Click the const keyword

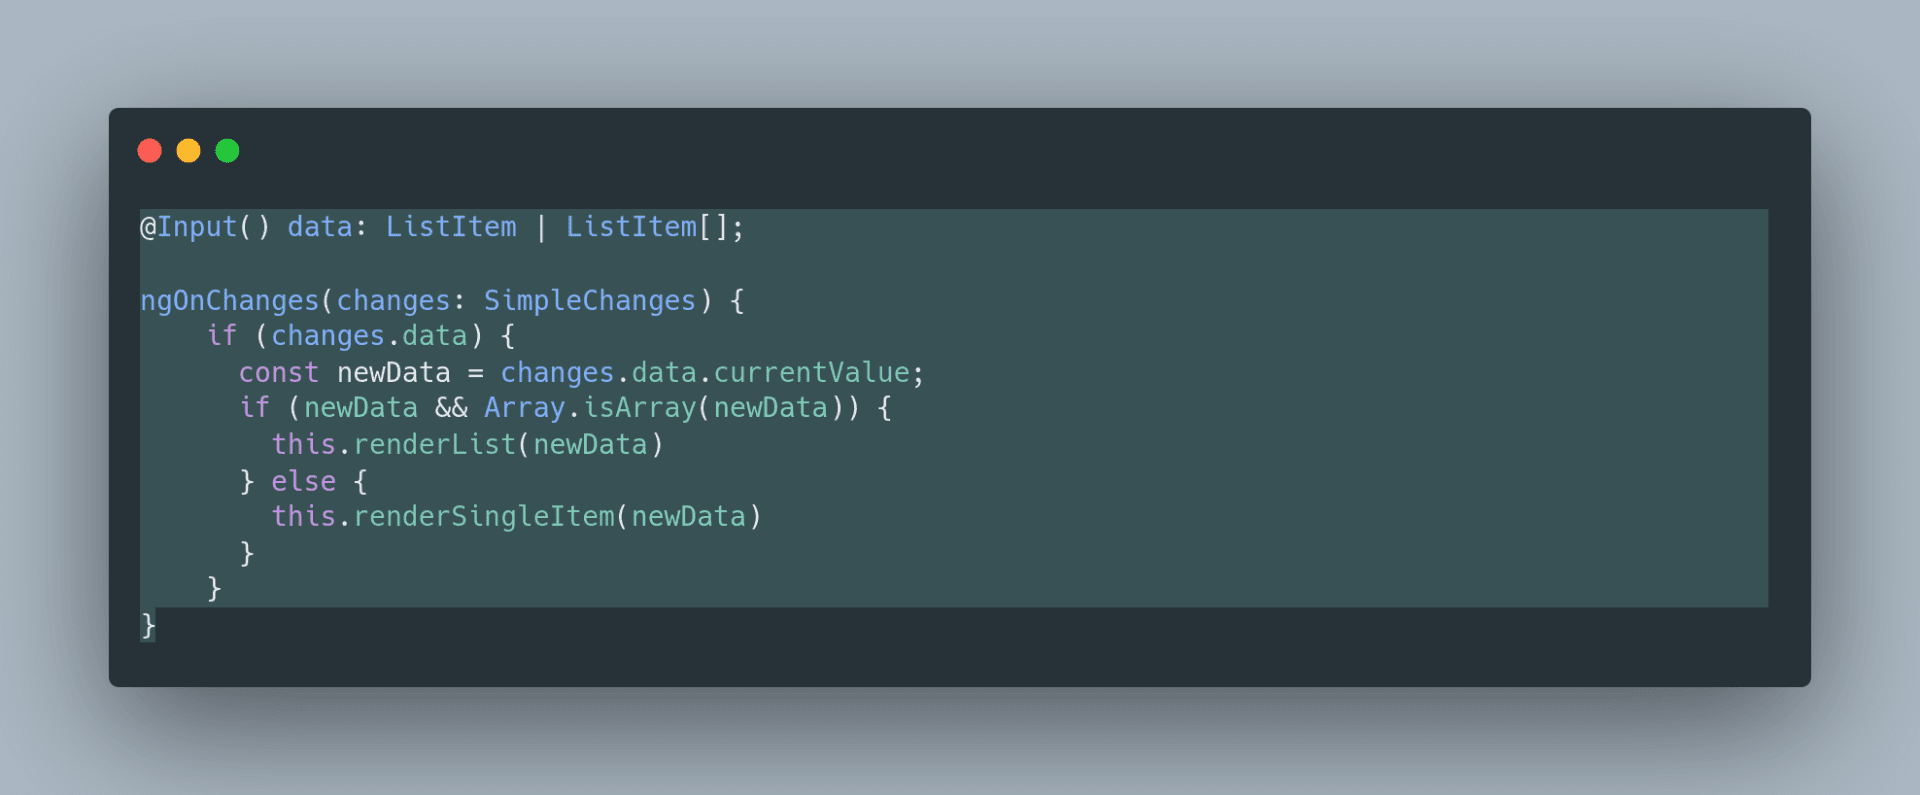point(278,373)
